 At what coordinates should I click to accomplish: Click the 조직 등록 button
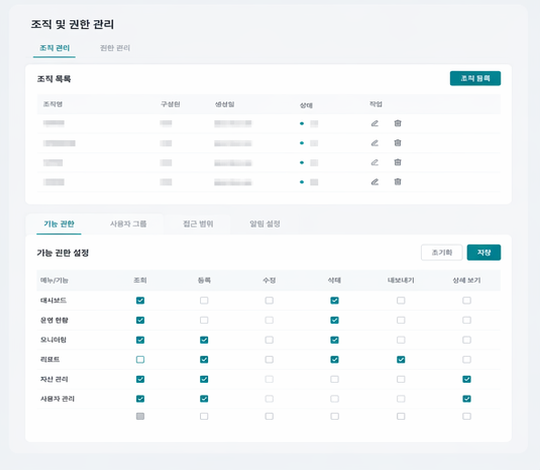pos(475,79)
